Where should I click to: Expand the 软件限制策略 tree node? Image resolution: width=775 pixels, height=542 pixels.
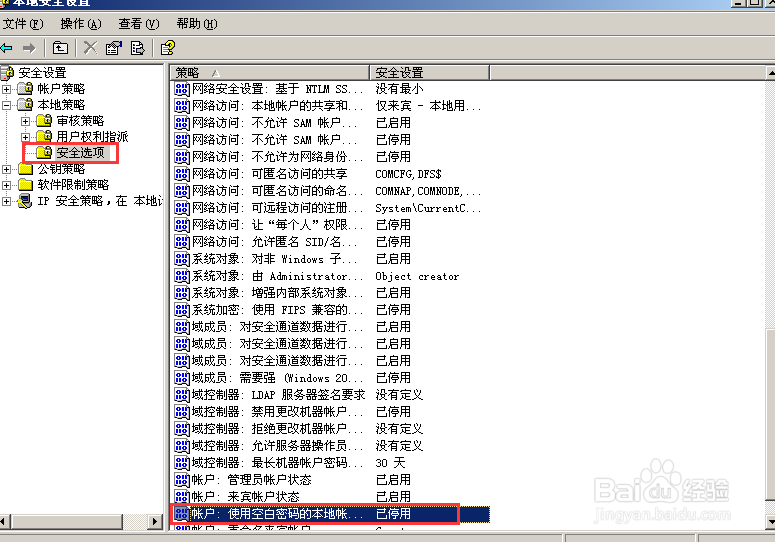pos(6,185)
